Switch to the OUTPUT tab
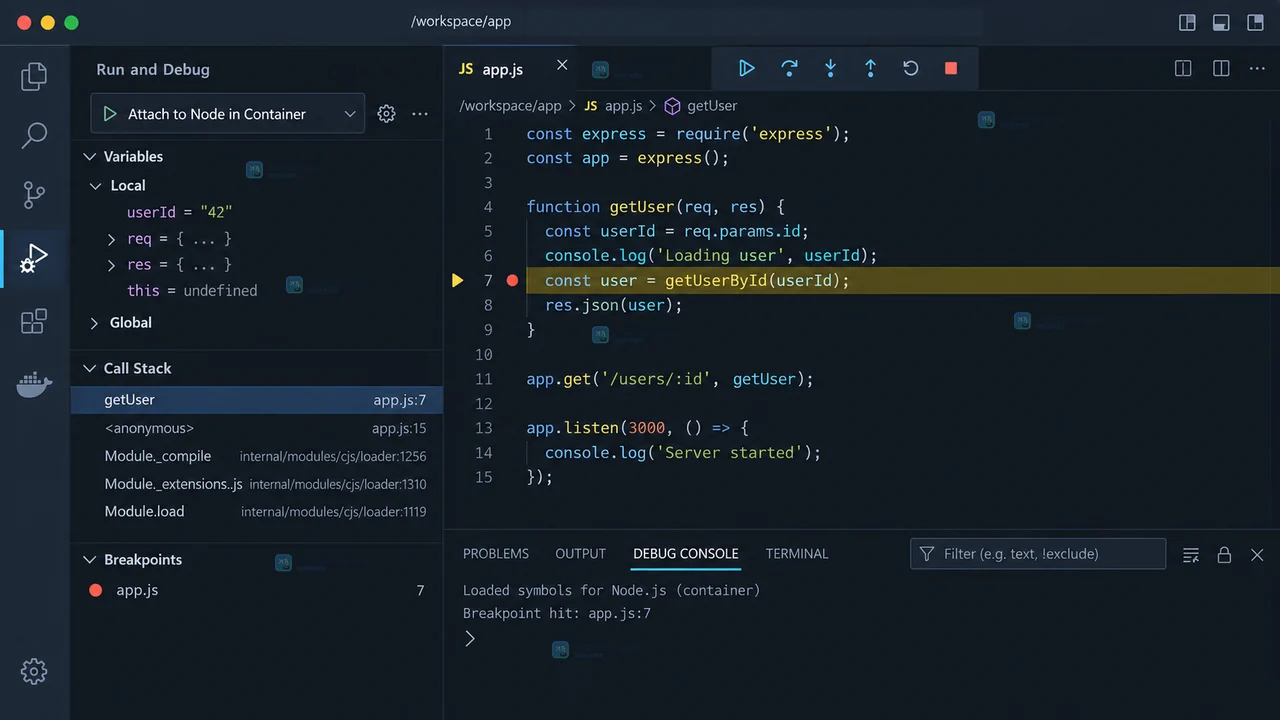 (581, 553)
